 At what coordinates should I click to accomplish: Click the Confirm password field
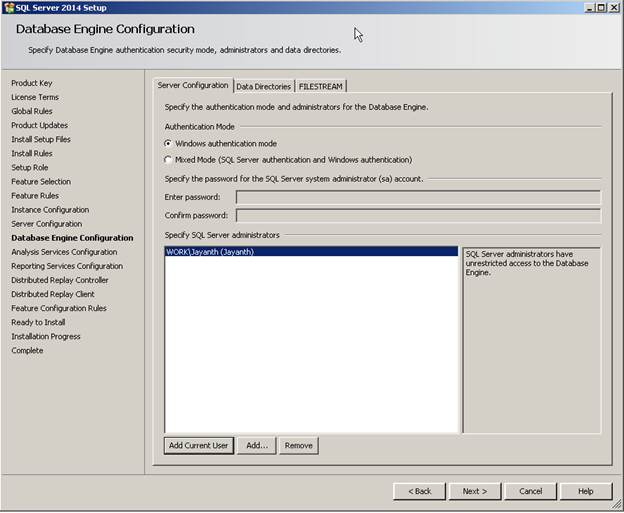tap(418, 215)
